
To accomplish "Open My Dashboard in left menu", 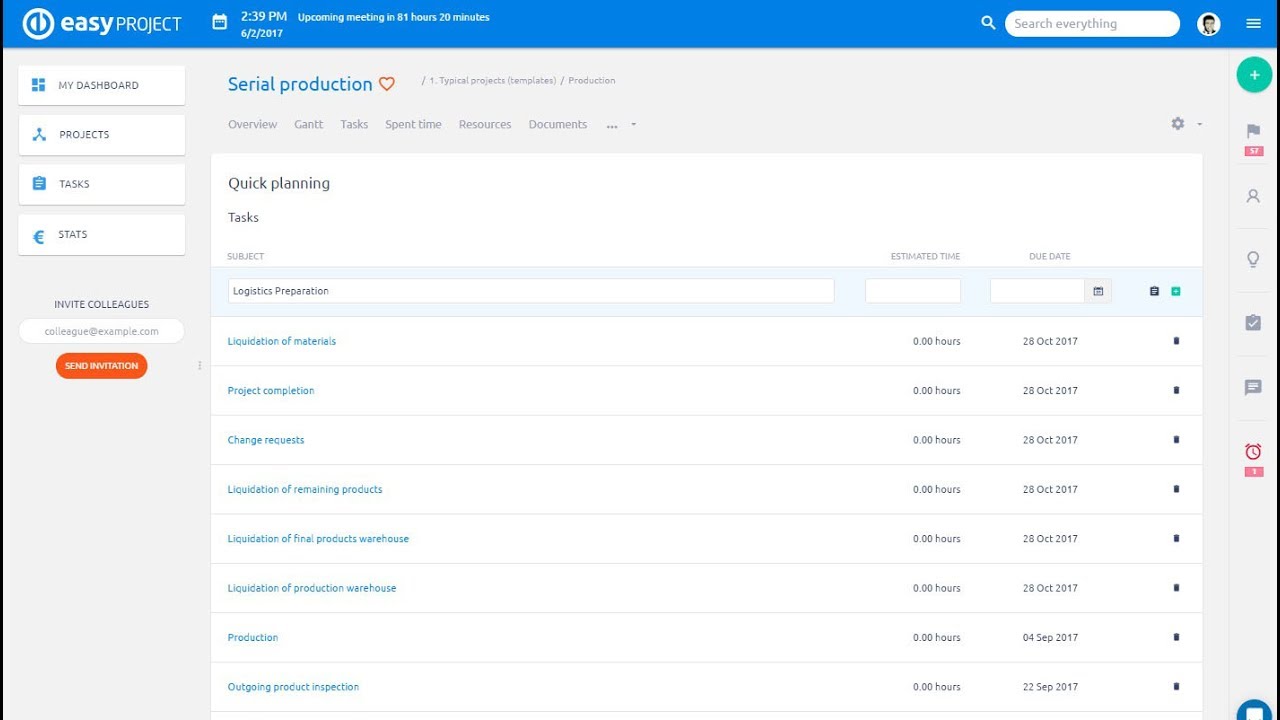I will coord(101,85).
